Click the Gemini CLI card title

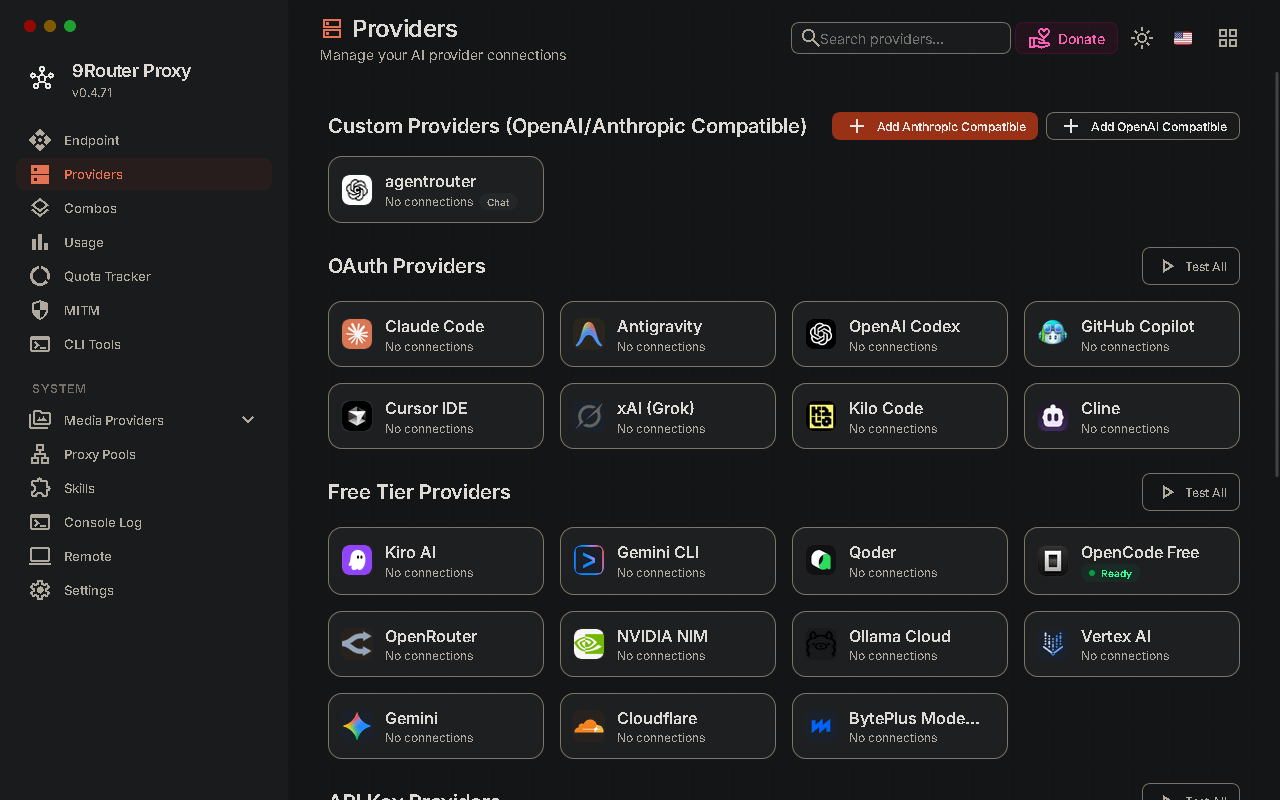(658, 552)
